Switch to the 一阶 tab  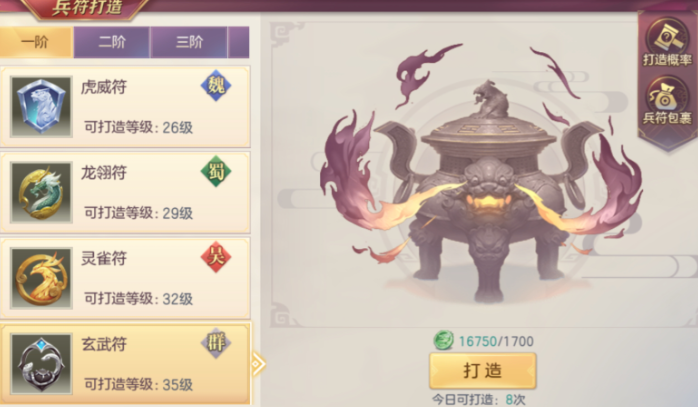click(x=36, y=42)
